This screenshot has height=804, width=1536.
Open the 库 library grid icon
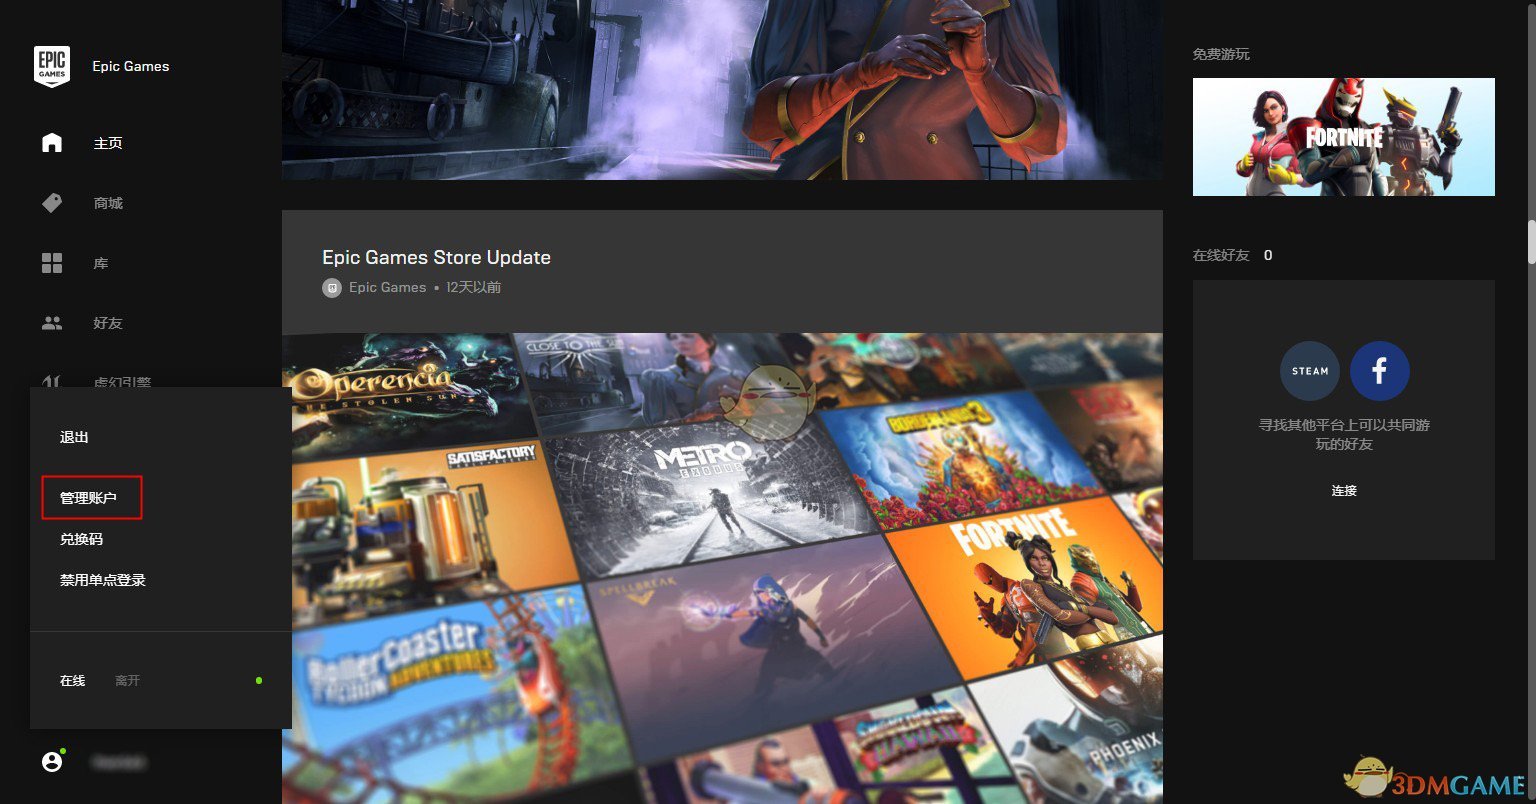[52, 263]
